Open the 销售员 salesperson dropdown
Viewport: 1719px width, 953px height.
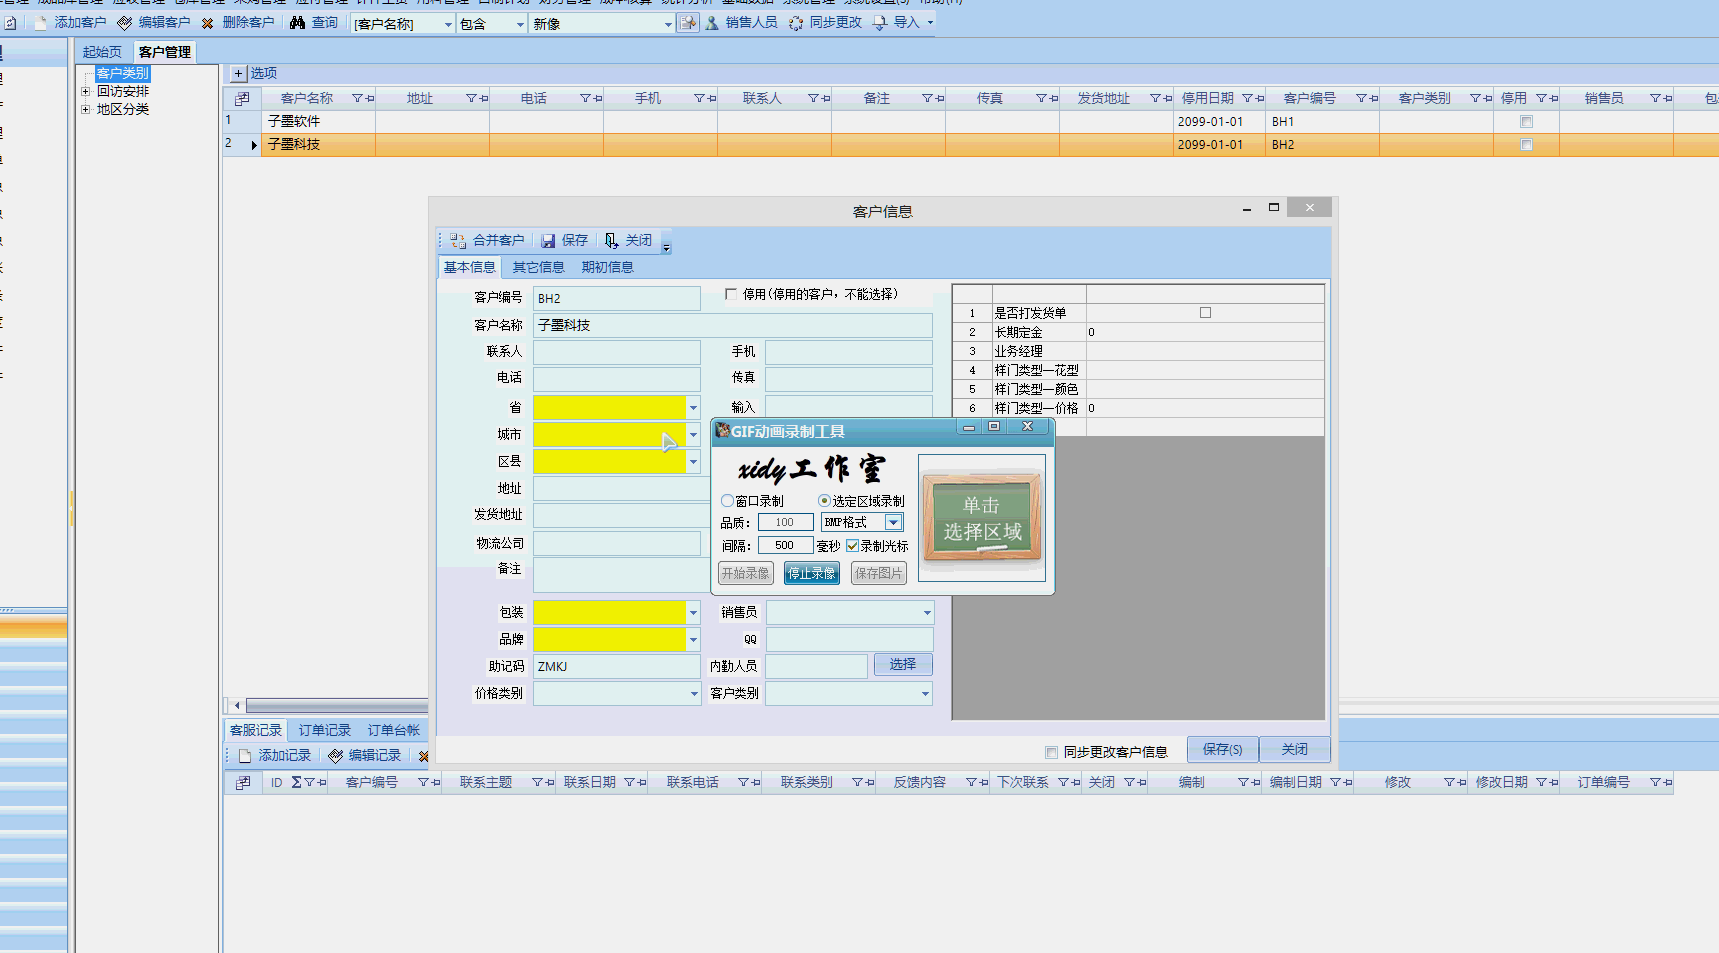coord(926,613)
